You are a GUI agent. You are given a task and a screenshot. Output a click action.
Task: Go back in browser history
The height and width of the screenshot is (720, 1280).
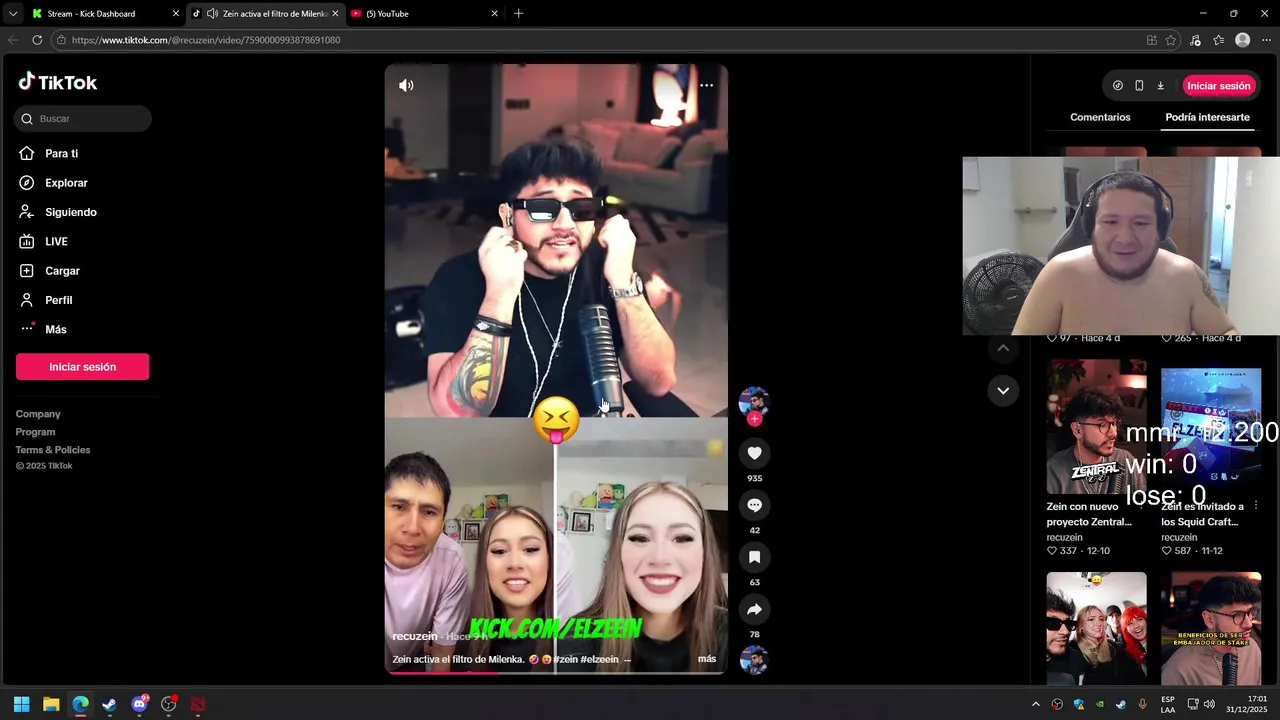tap(12, 40)
